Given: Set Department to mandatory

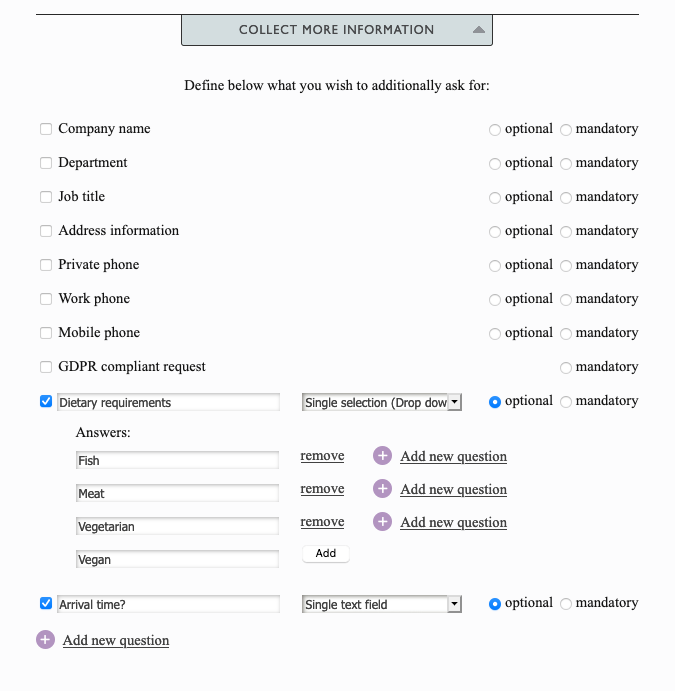Looking at the screenshot, I should tap(566, 164).
